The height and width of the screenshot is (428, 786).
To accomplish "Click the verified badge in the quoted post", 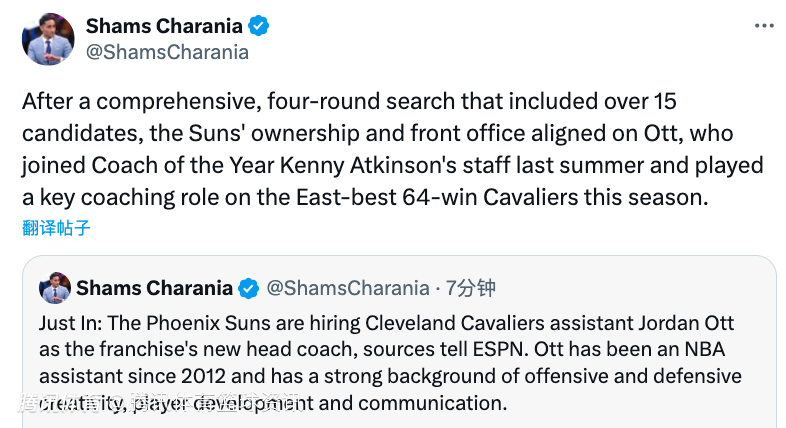I will pyautogui.click(x=248, y=289).
